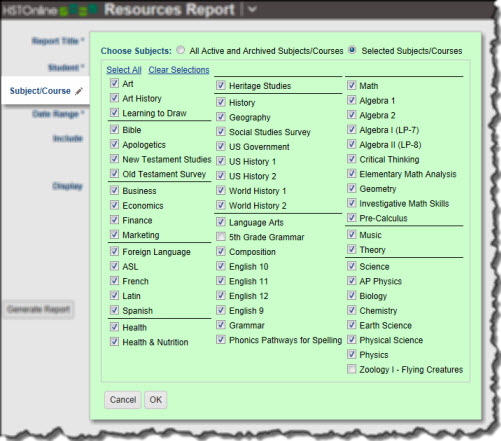Uncheck the Heritage Studies checkbox

click(221, 85)
